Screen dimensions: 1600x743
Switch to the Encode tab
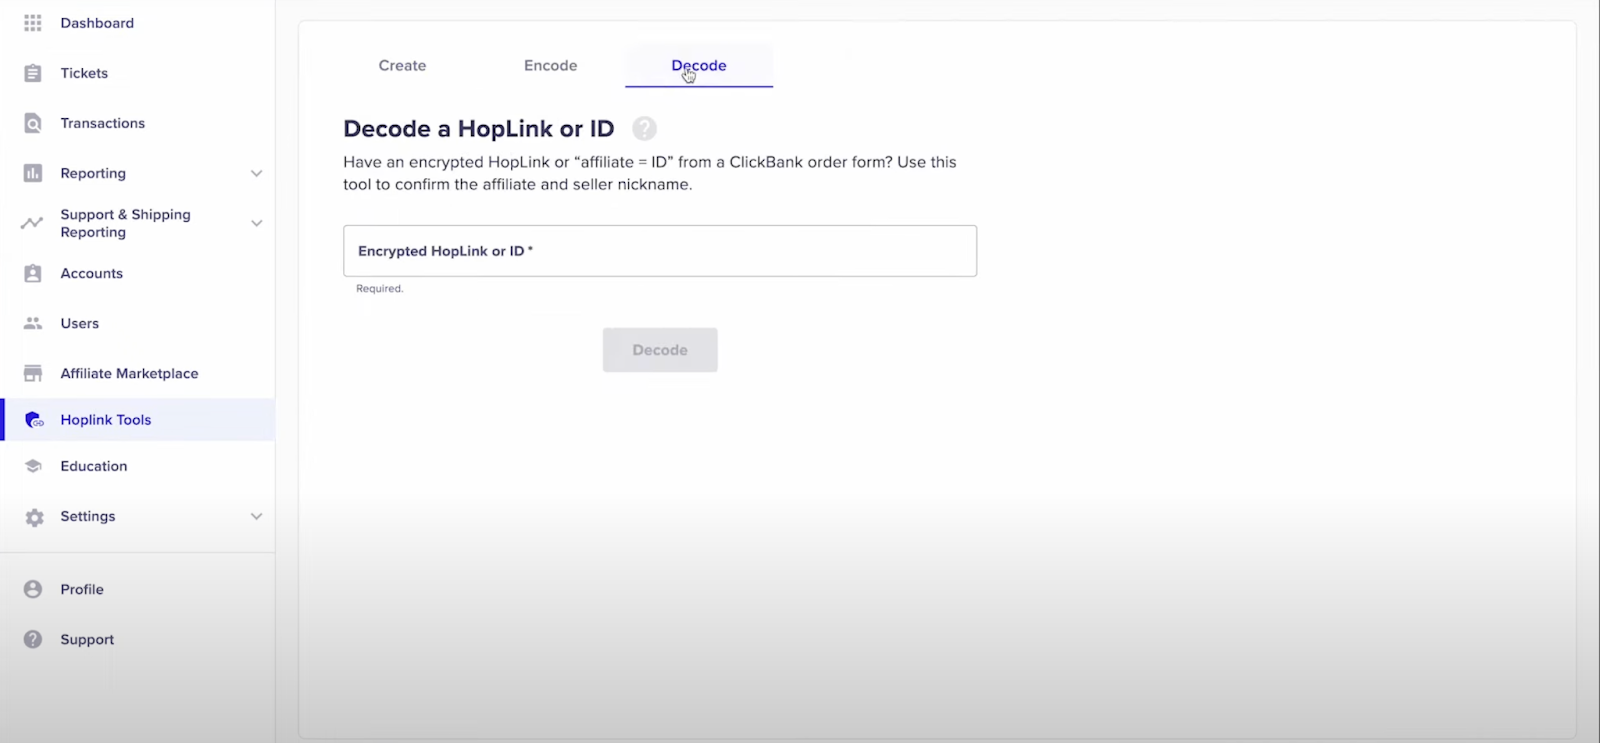[551, 65]
